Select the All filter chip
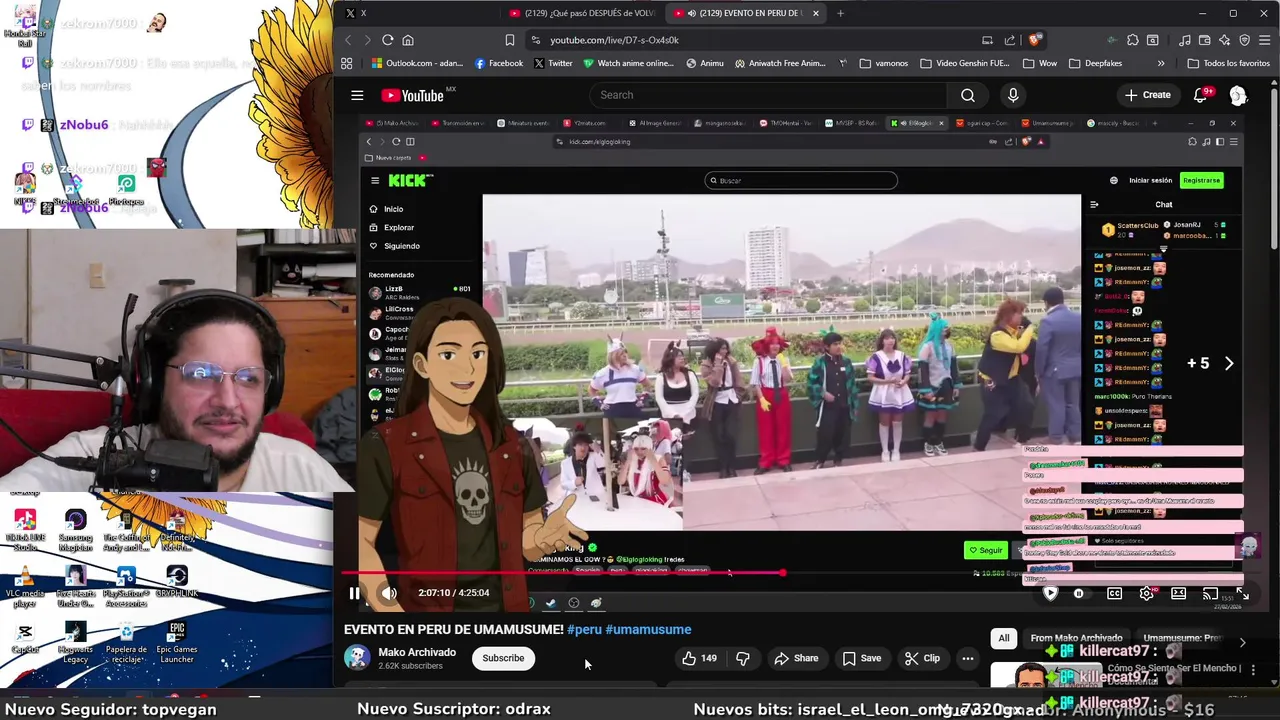The width and height of the screenshot is (1280, 720). (1004, 638)
